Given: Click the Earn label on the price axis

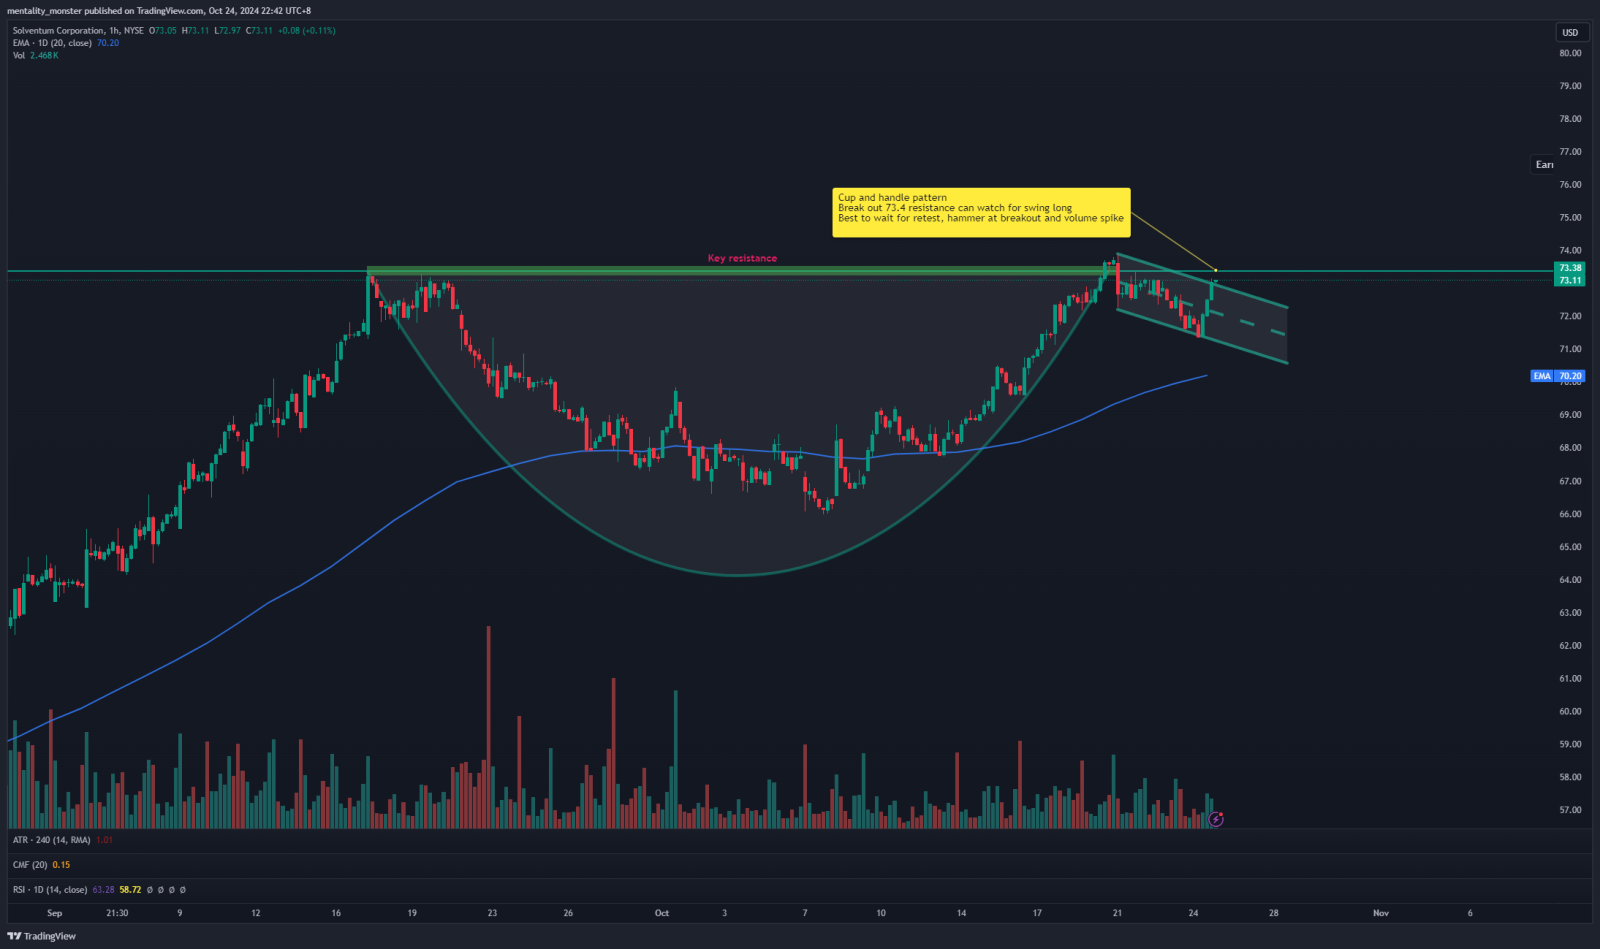Looking at the screenshot, I should [1544, 164].
